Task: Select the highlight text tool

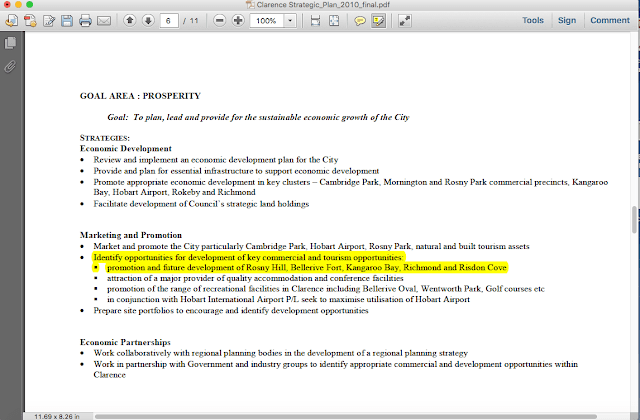Action: click(x=378, y=20)
